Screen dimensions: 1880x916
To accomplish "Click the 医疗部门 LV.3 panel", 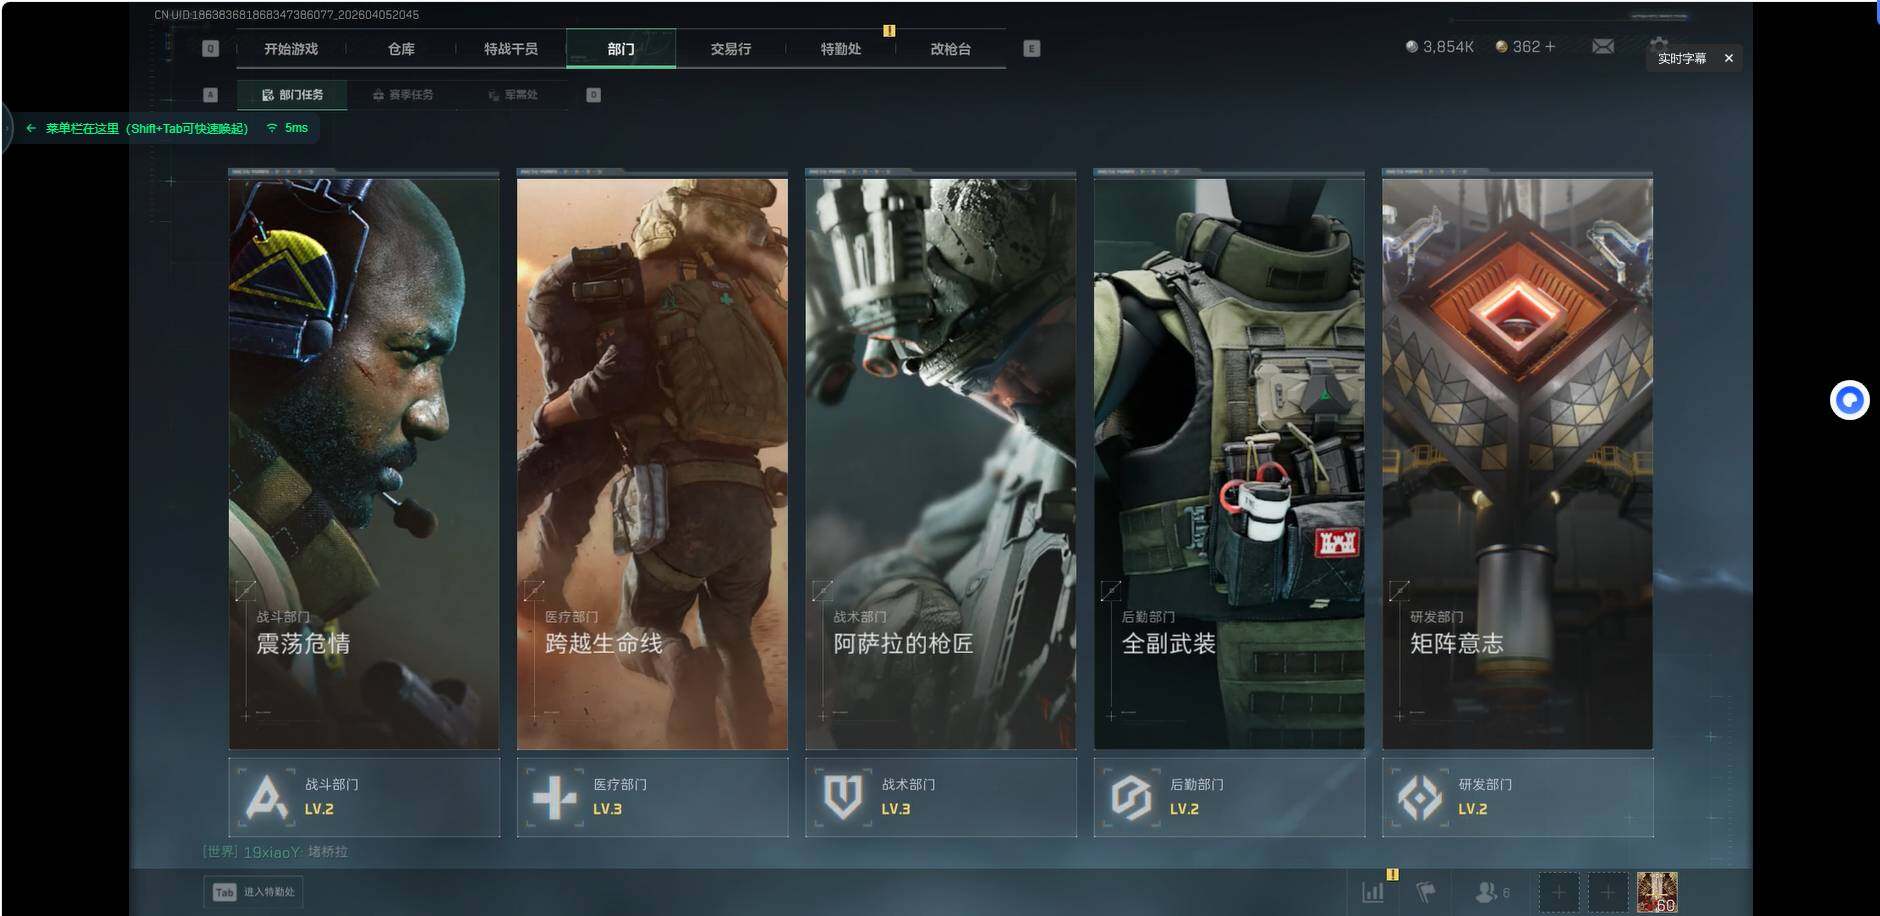I will pyautogui.click(x=652, y=797).
